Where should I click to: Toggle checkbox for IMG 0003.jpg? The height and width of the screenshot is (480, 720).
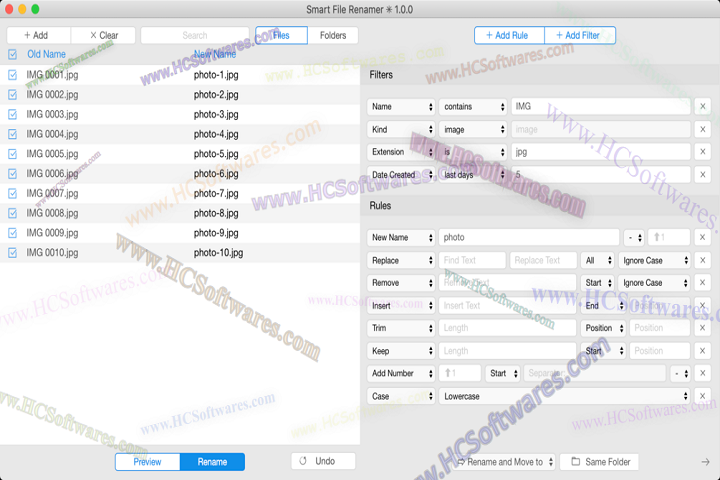pos(12,114)
